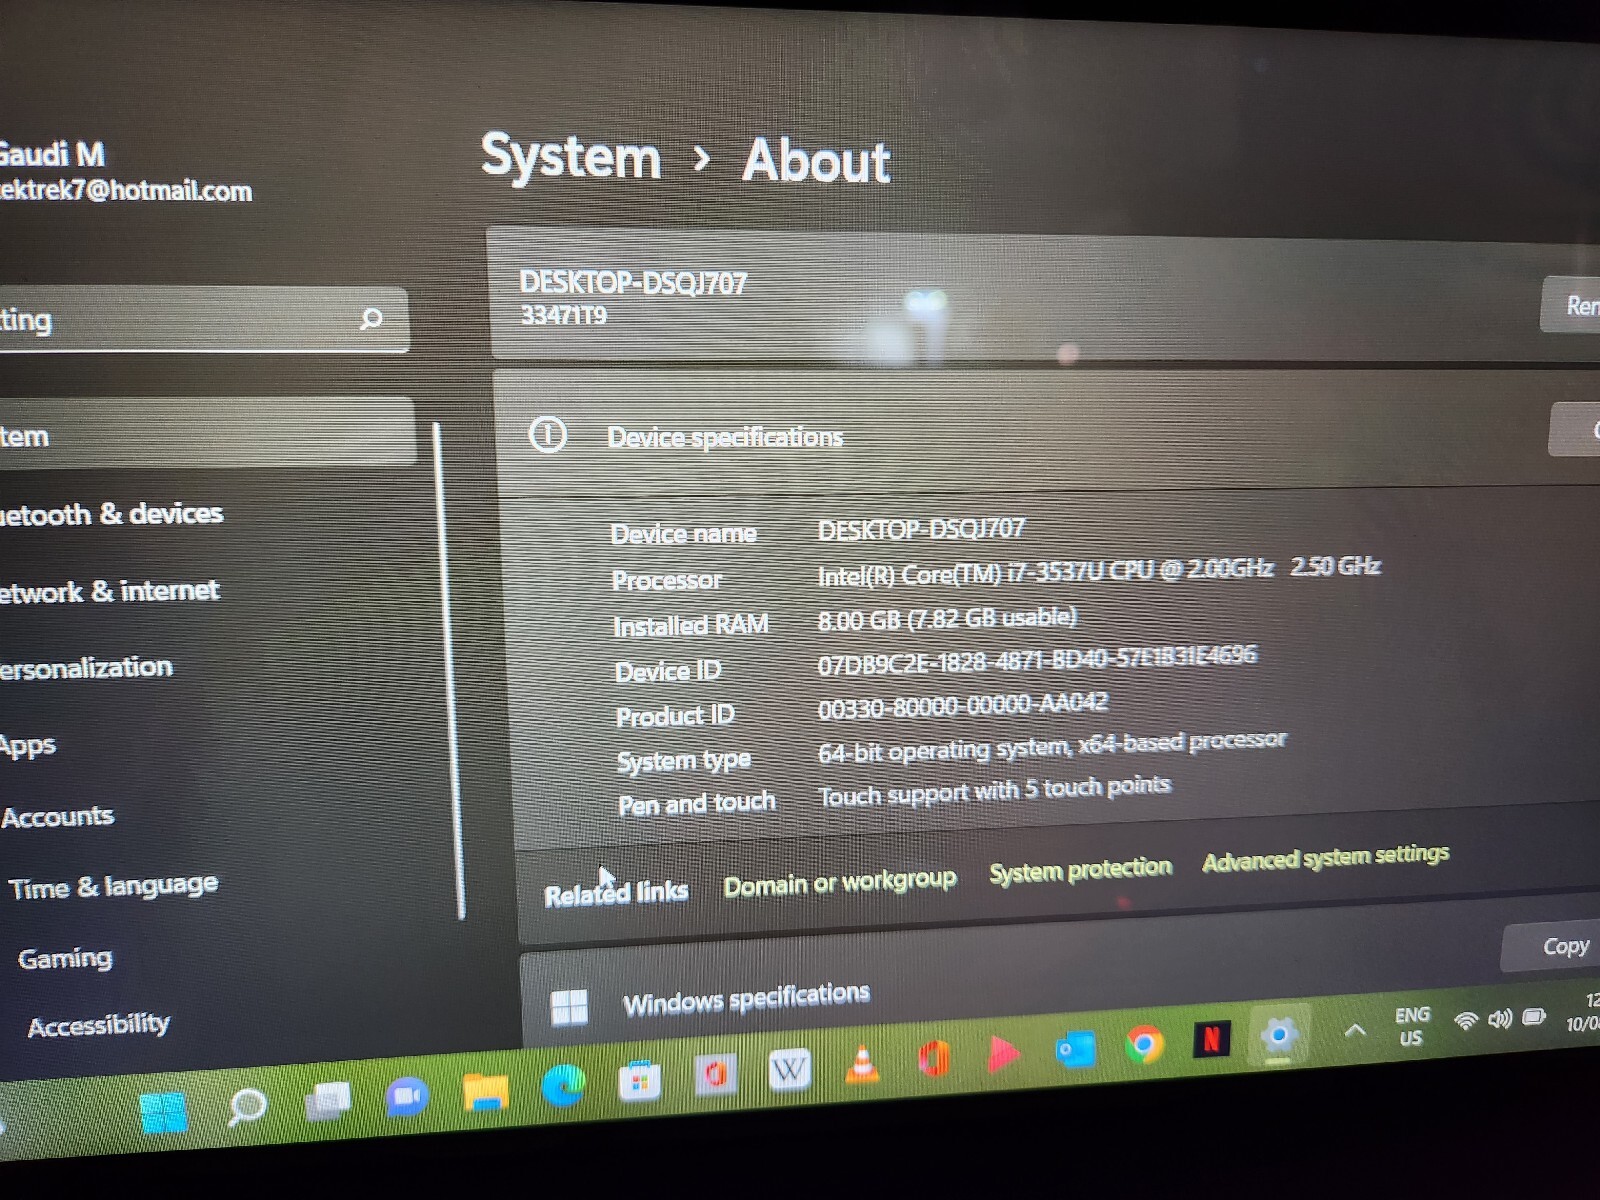This screenshot has width=1600, height=1200.
Task: Launch Microsoft Edge browser
Action: coord(563,1086)
